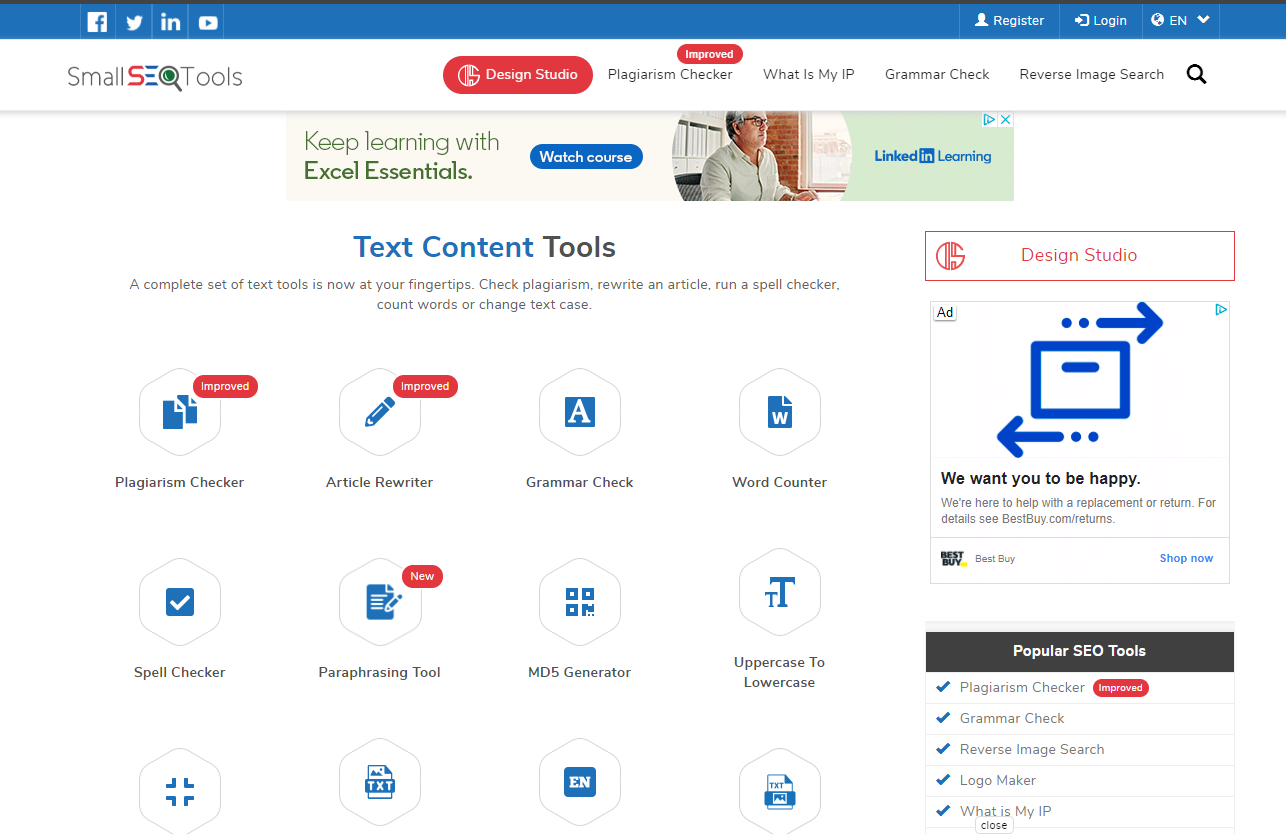This screenshot has height=834, width=1286.
Task: Click the AdChoices icon on Best Buy ad
Action: tap(1221, 310)
